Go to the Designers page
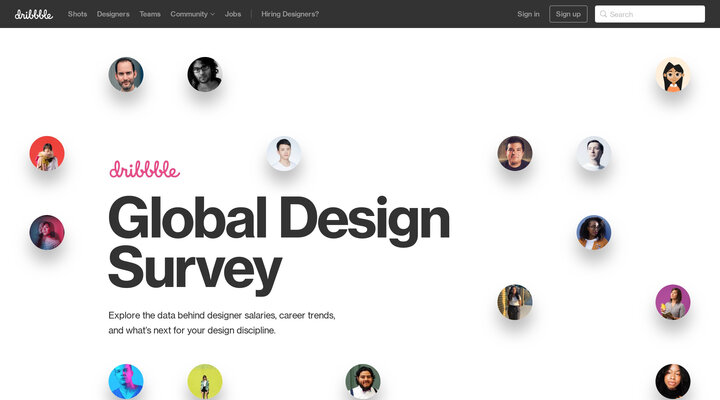The width and height of the screenshot is (720, 400). 113,14
